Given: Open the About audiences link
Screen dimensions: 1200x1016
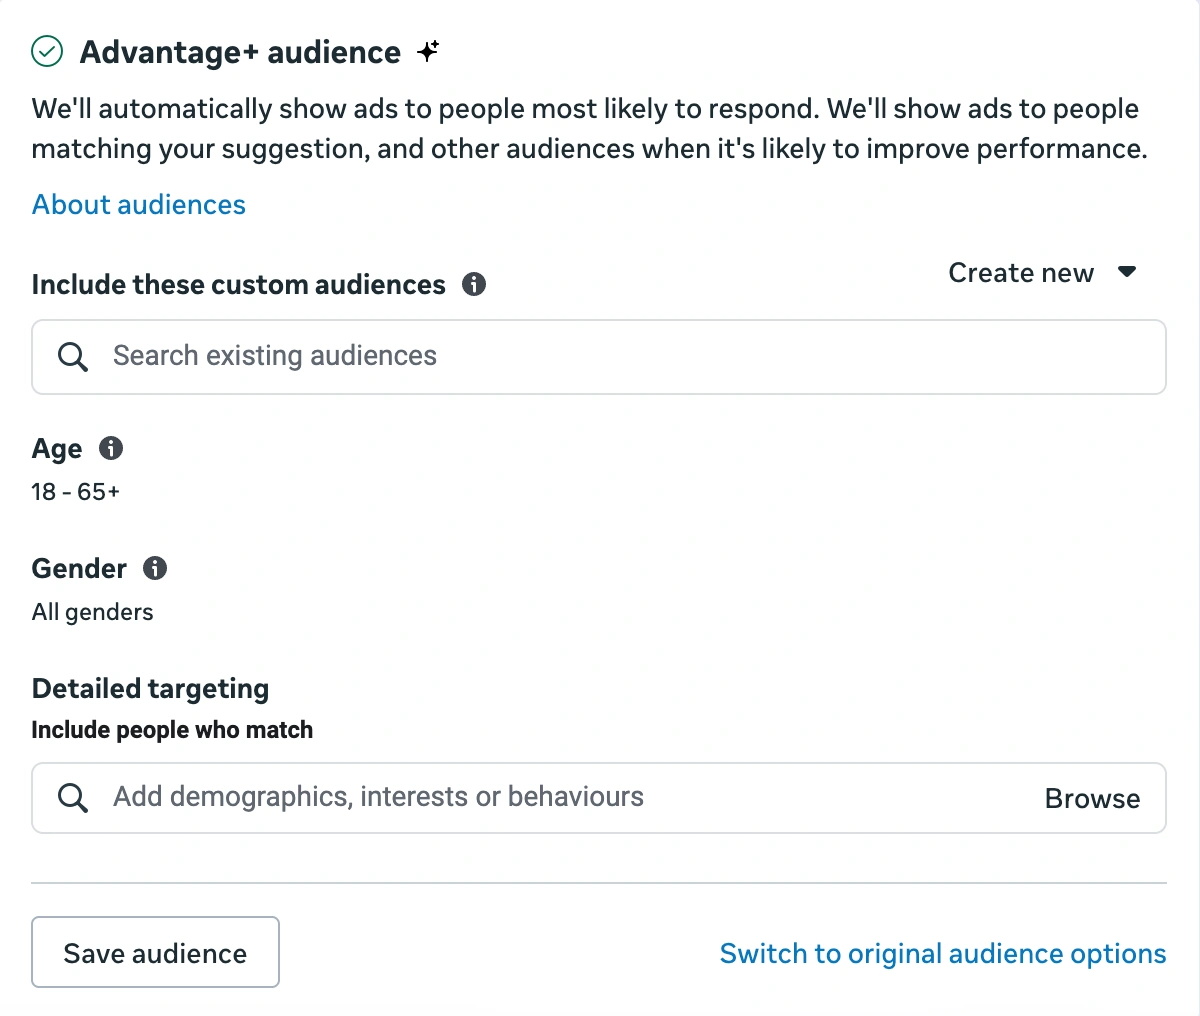Looking at the screenshot, I should click(x=138, y=204).
